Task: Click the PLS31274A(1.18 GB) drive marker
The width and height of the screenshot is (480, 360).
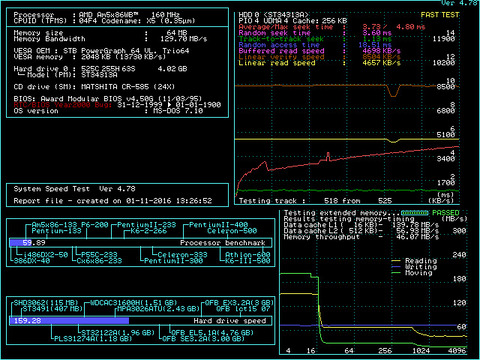Action: click(93, 339)
